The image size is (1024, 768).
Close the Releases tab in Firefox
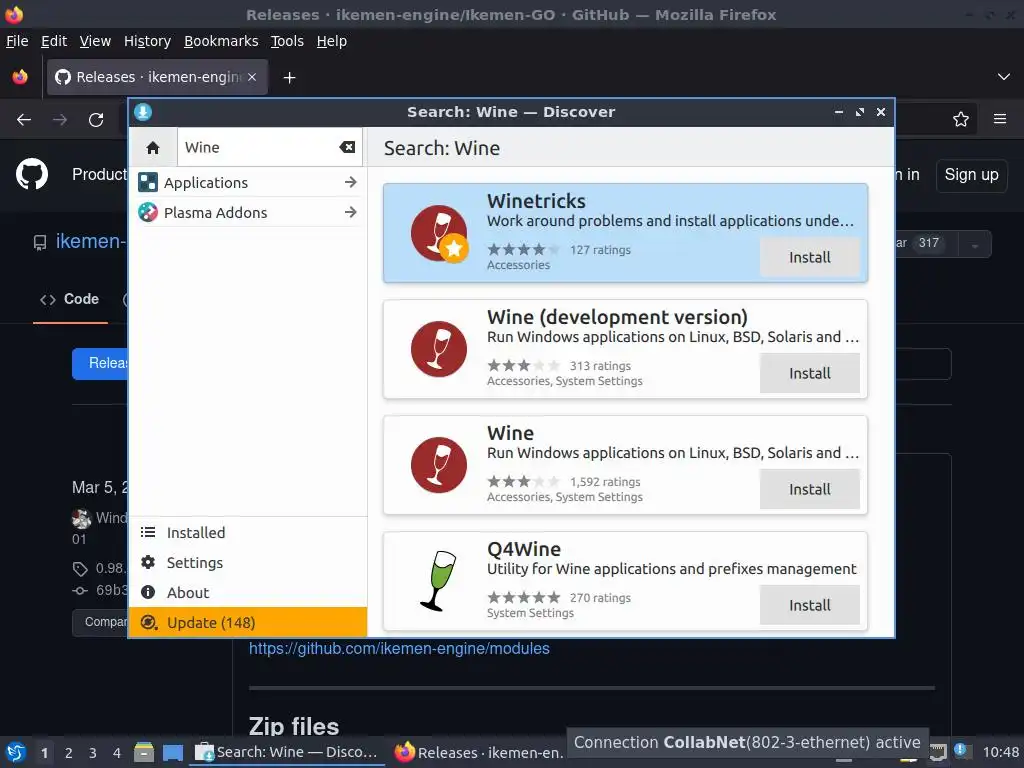(x=252, y=77)
